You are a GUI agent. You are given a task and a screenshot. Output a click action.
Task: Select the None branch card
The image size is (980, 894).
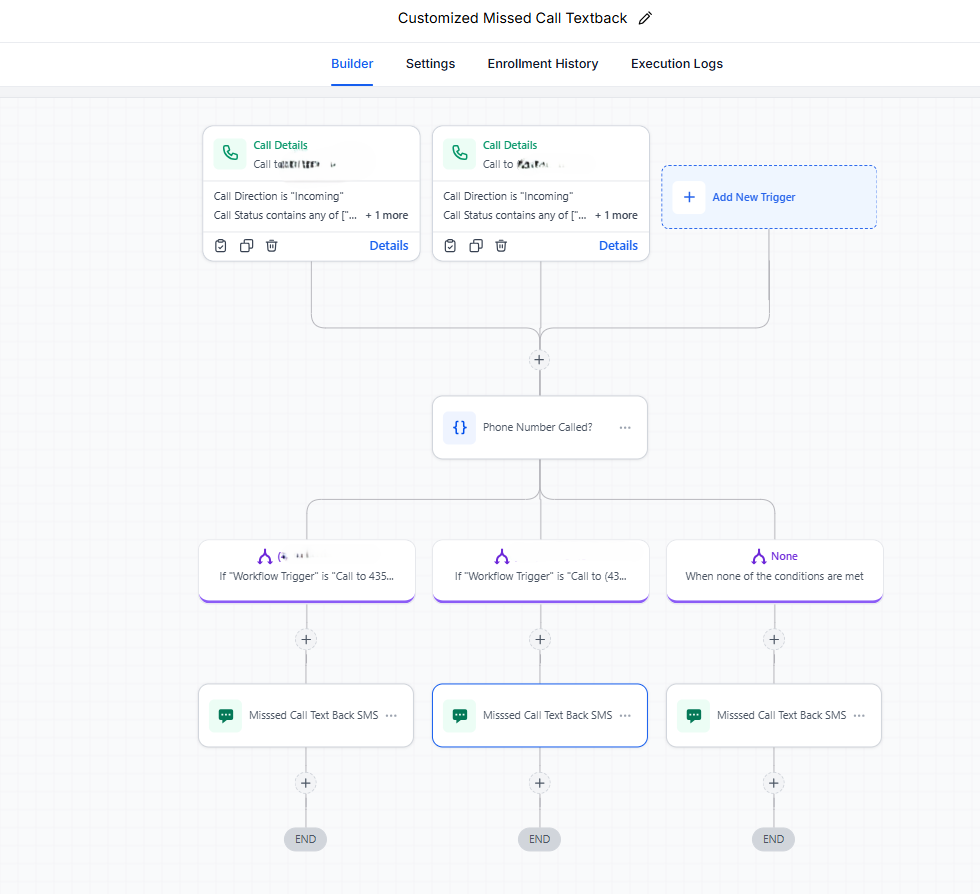774,571
